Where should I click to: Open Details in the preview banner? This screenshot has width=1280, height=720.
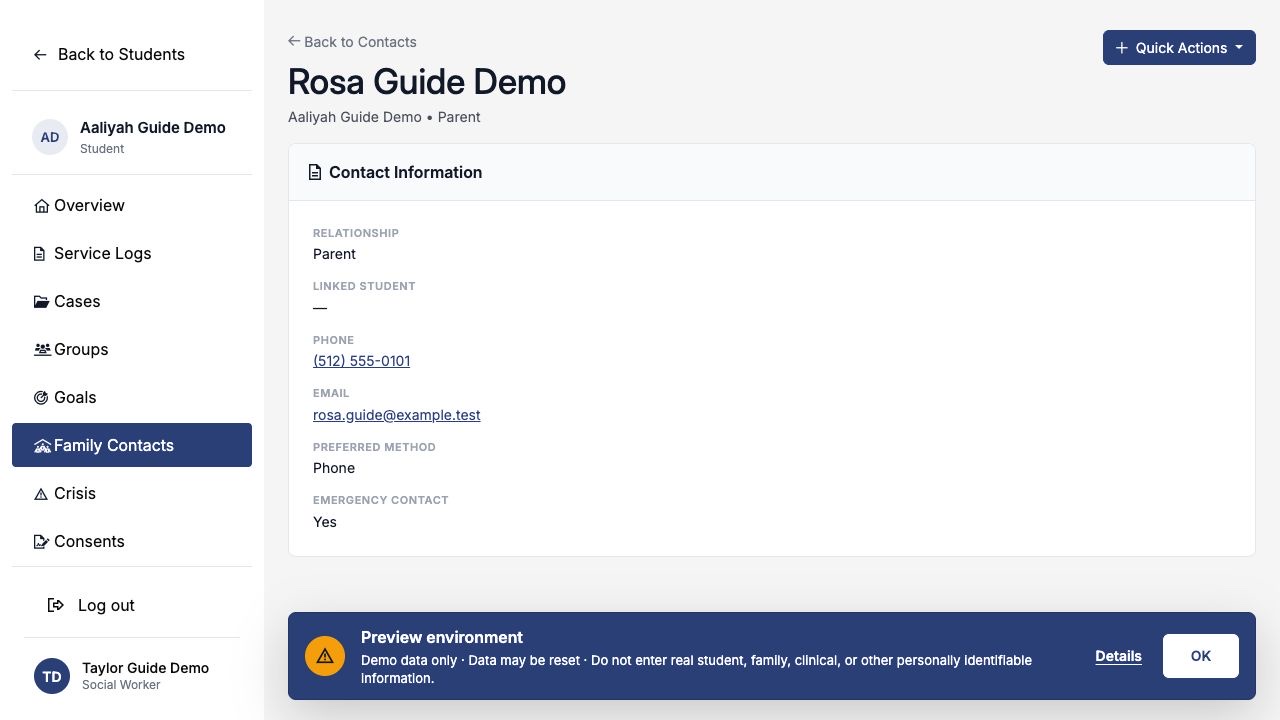coord(1118,656)
